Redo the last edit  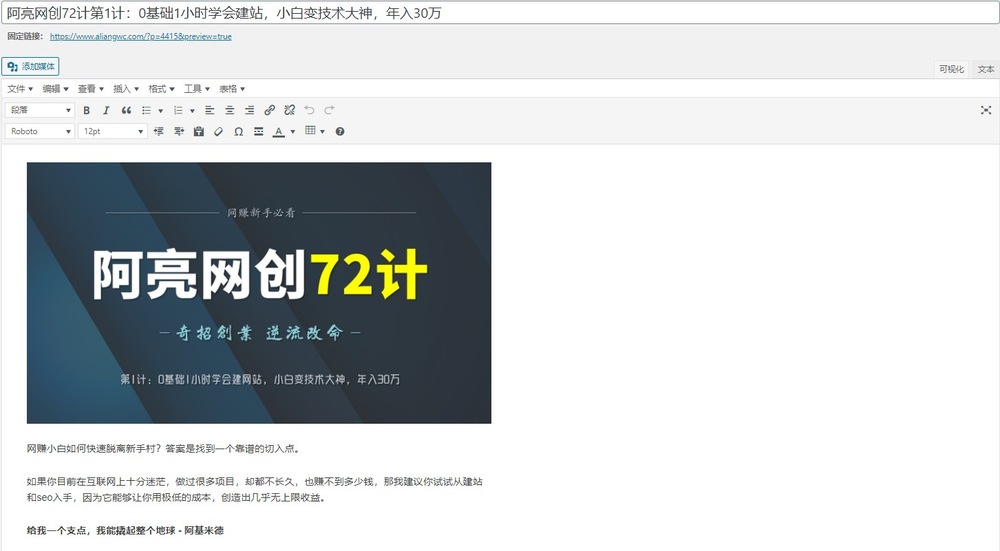(x=329, y=110)
